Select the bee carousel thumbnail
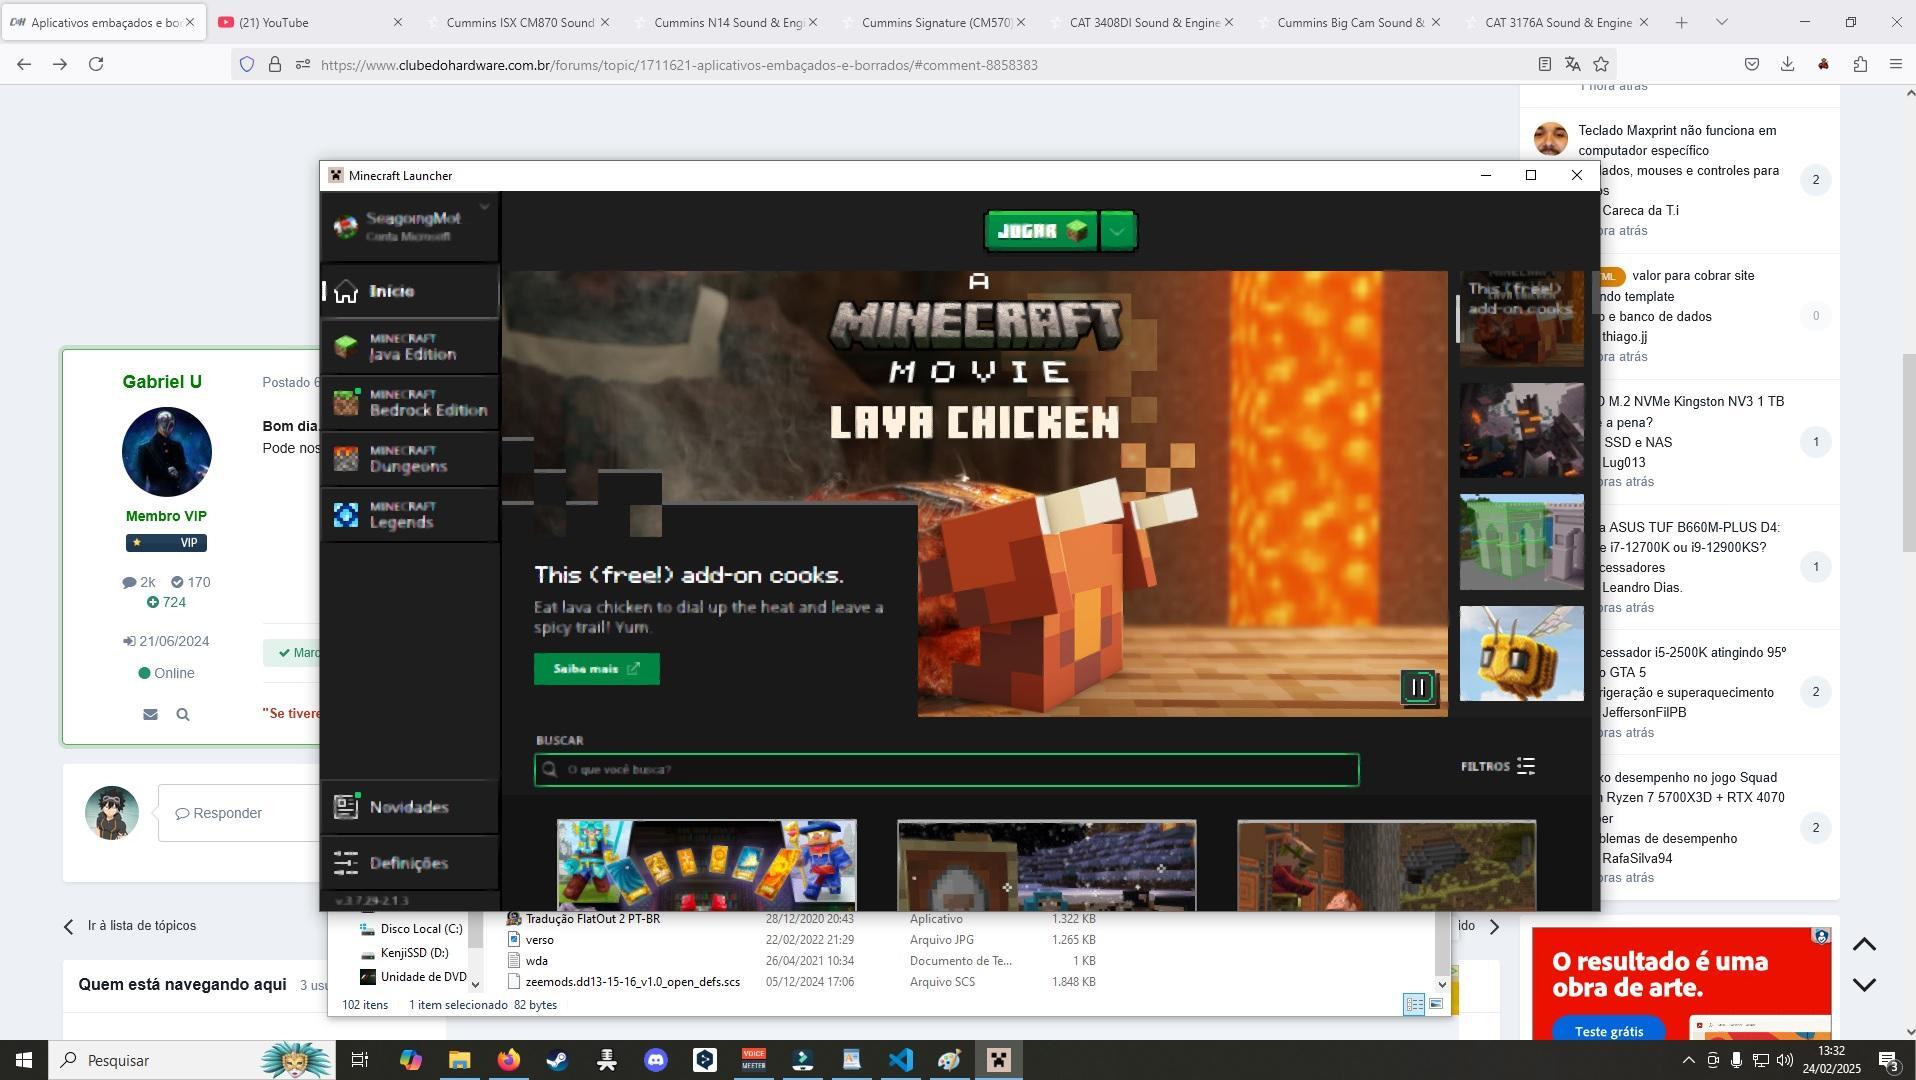 coord(1521,653)
